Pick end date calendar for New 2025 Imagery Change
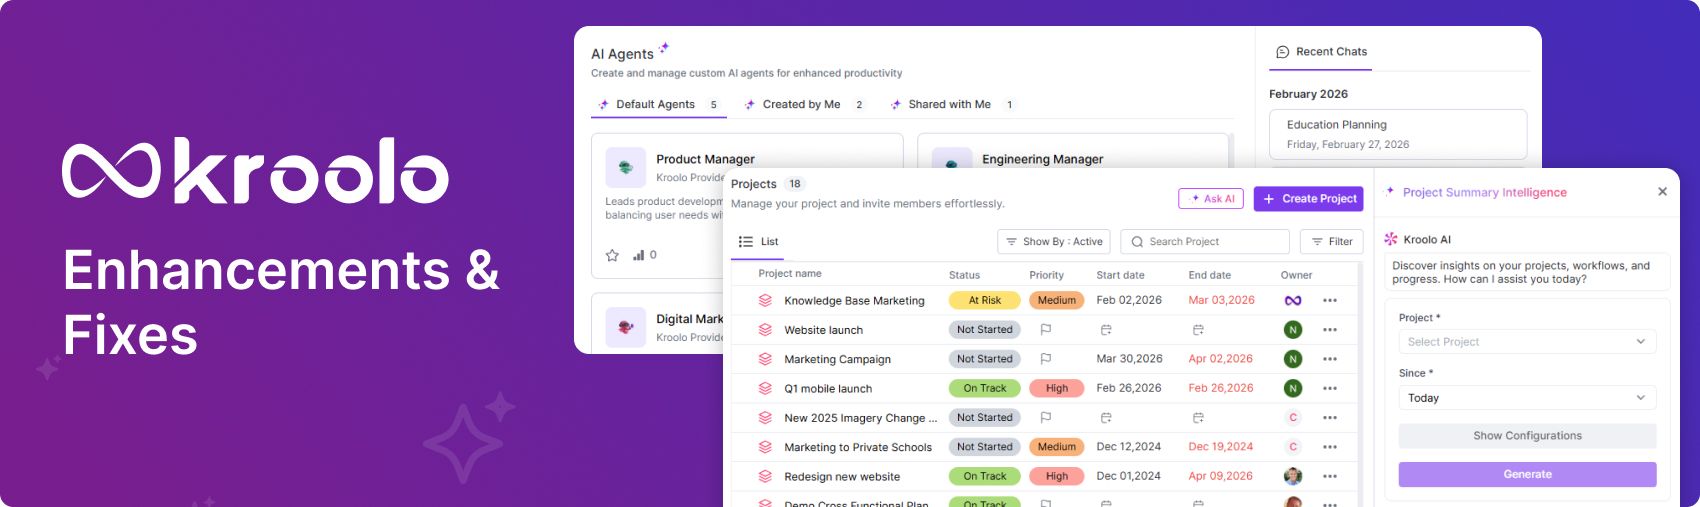 tap(1198, 418)
